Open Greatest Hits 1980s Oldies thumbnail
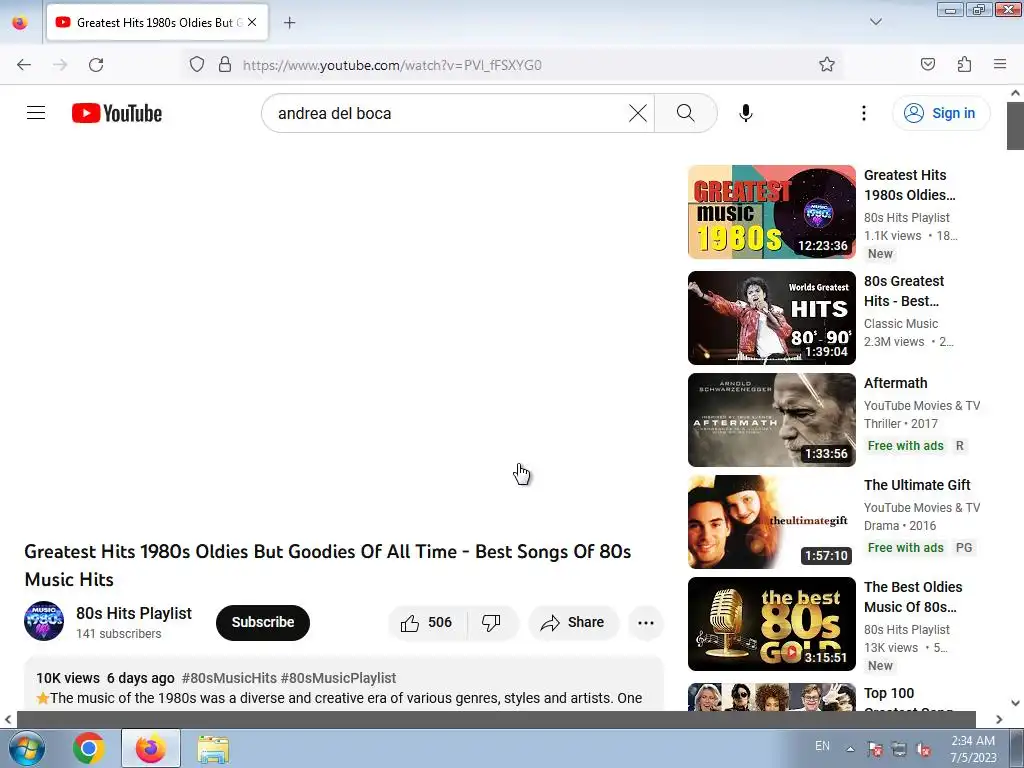This screenshot has height=768, width=1024. coord(771,212)
